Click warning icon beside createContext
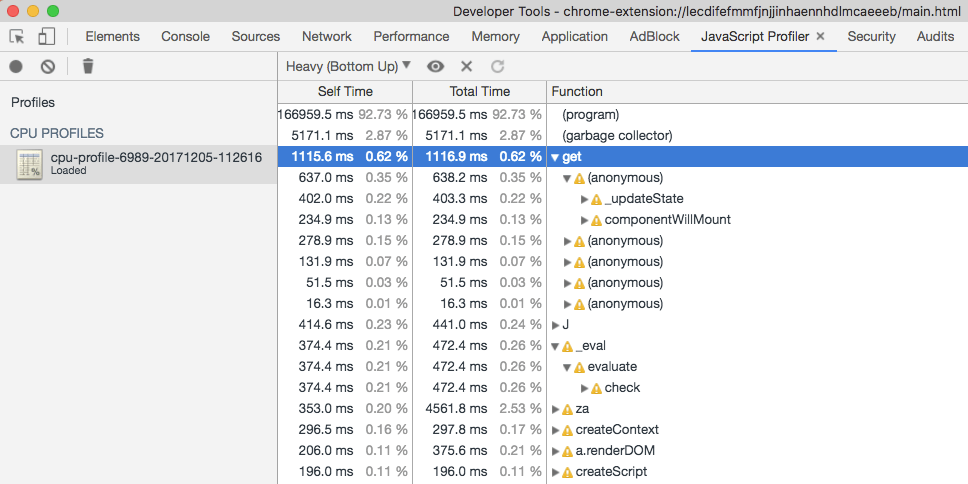This screenshot has width=968, height=484. click(x=567, y=430)
